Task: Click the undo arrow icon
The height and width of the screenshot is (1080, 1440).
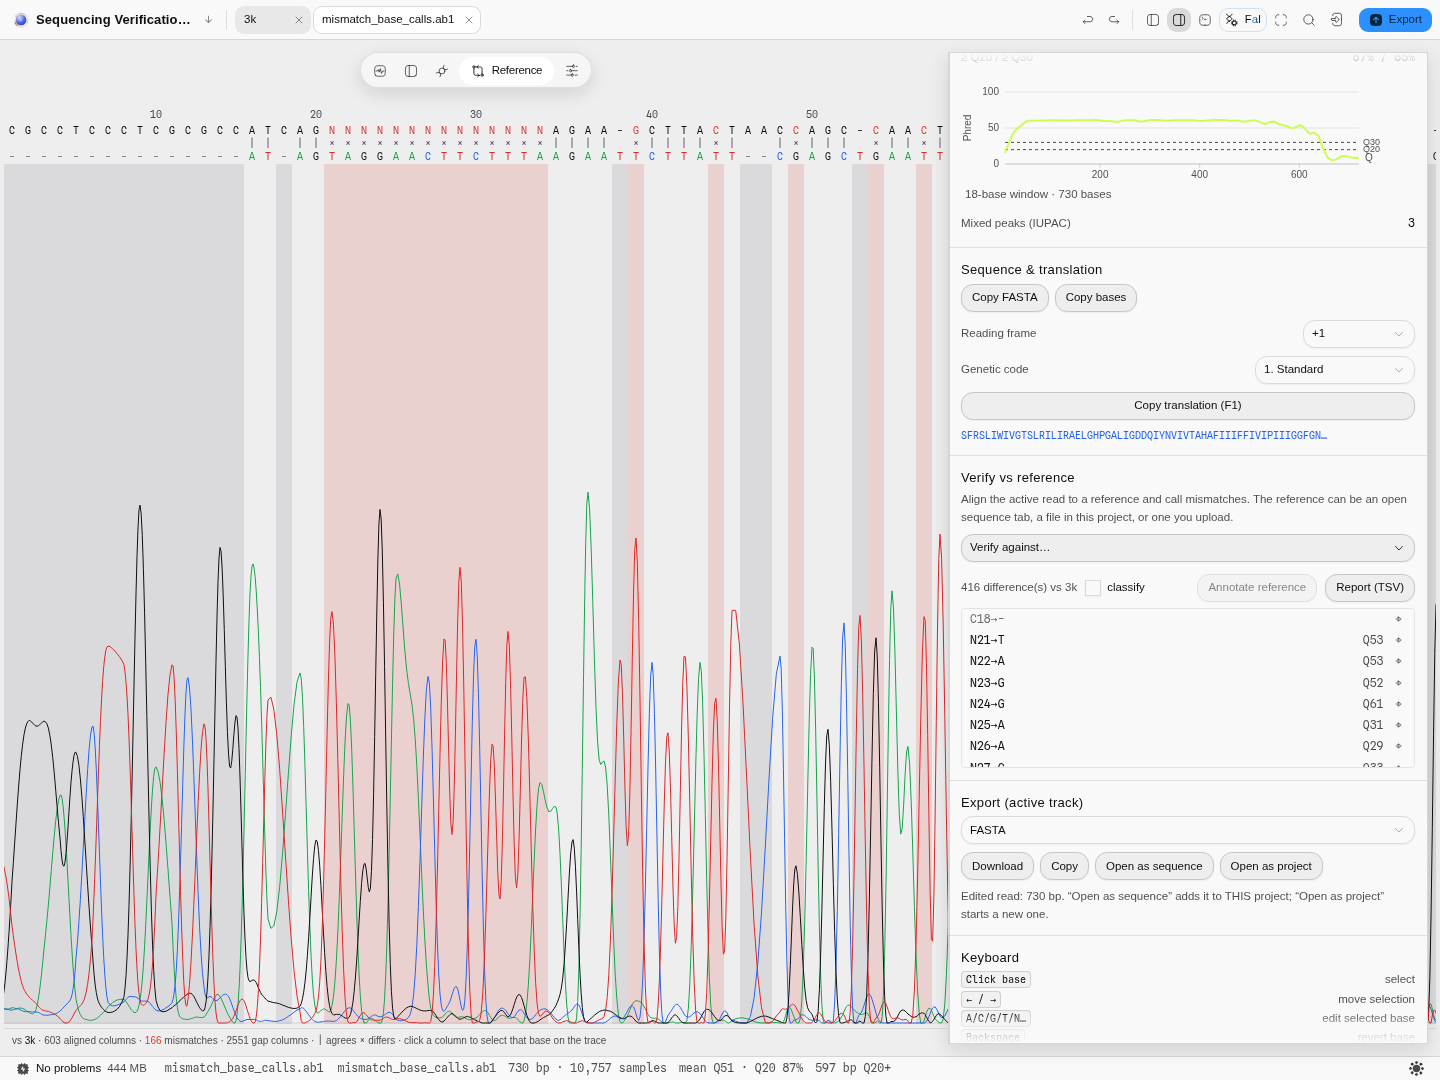Action: tap(1088, 20)
